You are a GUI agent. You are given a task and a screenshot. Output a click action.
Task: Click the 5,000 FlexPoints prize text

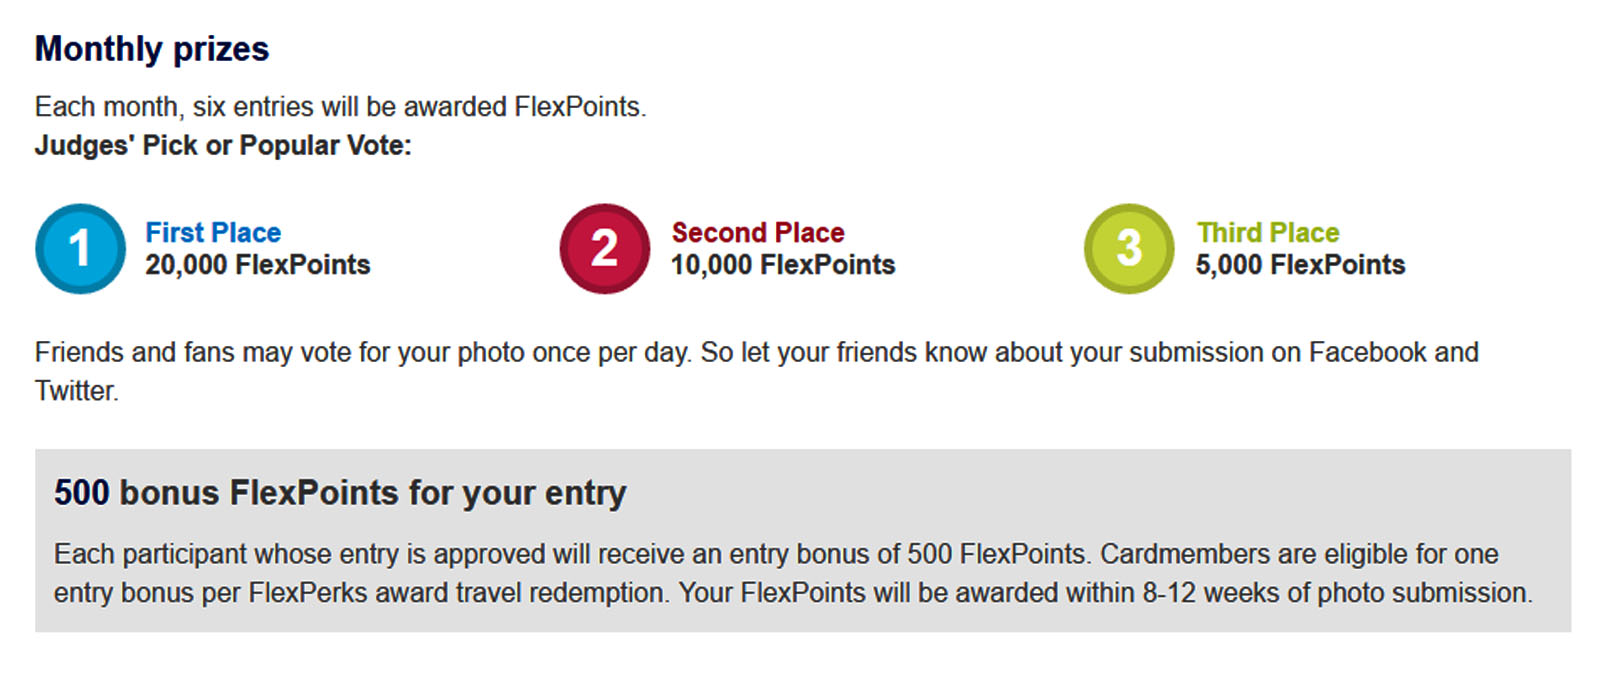pos(1300,265)
